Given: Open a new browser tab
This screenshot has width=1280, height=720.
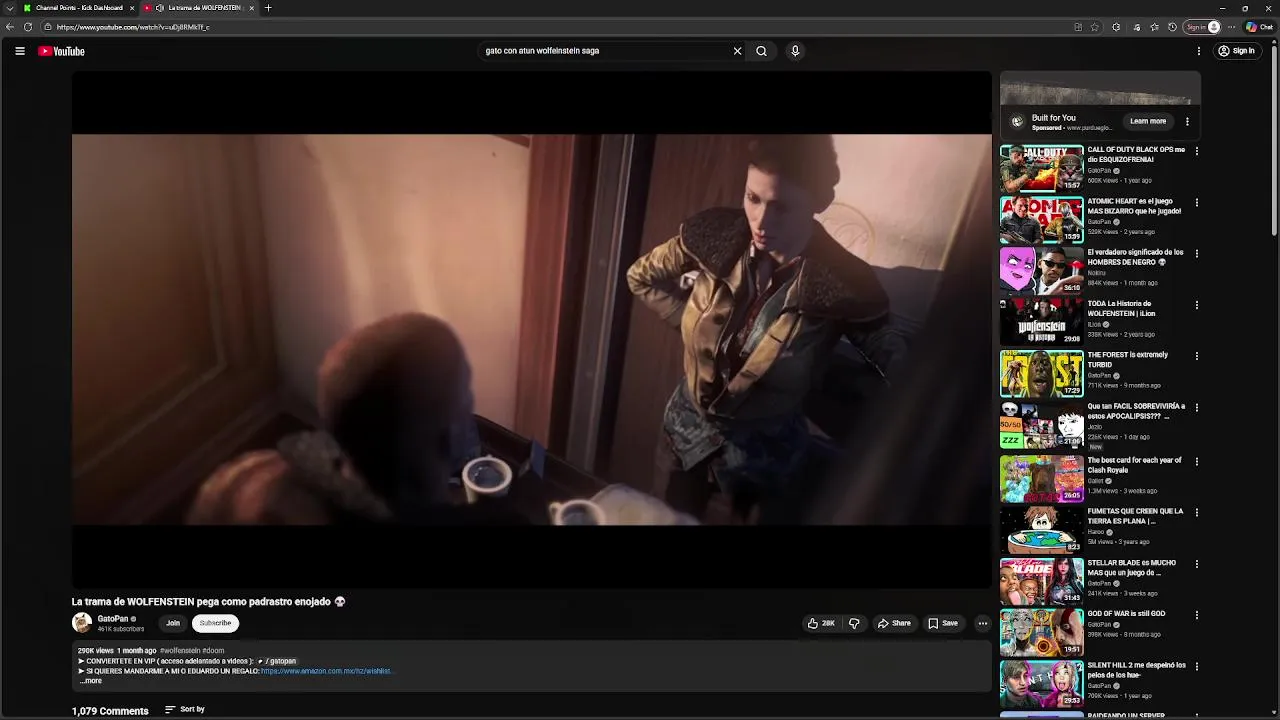Looking at the screenshot, I should click(x=268, y=8).
